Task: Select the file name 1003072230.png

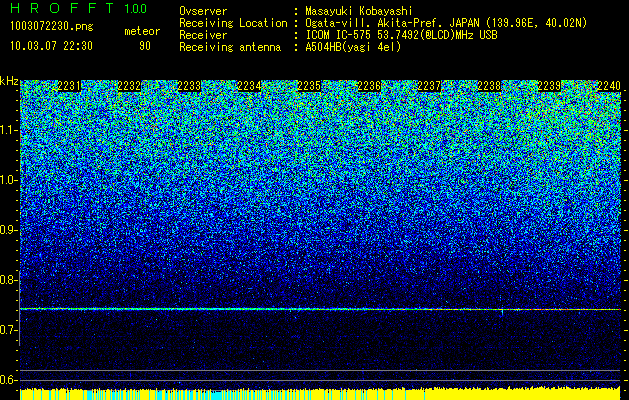Action: (52, 27)
